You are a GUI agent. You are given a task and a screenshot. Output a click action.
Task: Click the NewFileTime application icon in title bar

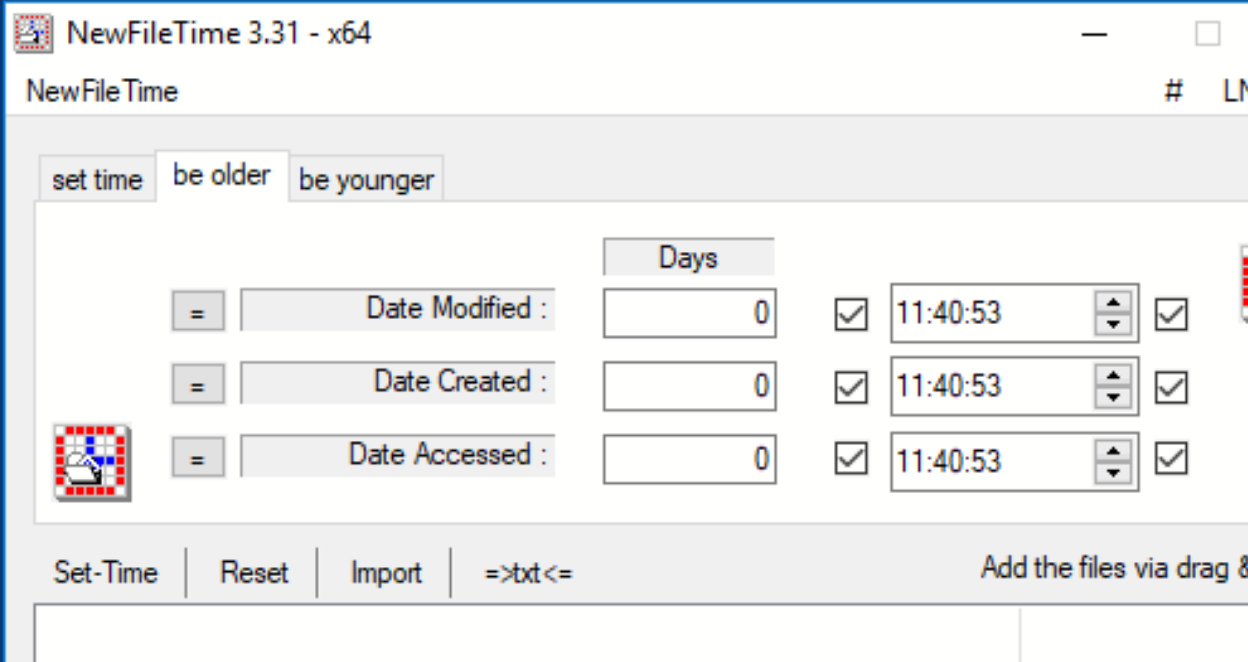coord(30,31)
